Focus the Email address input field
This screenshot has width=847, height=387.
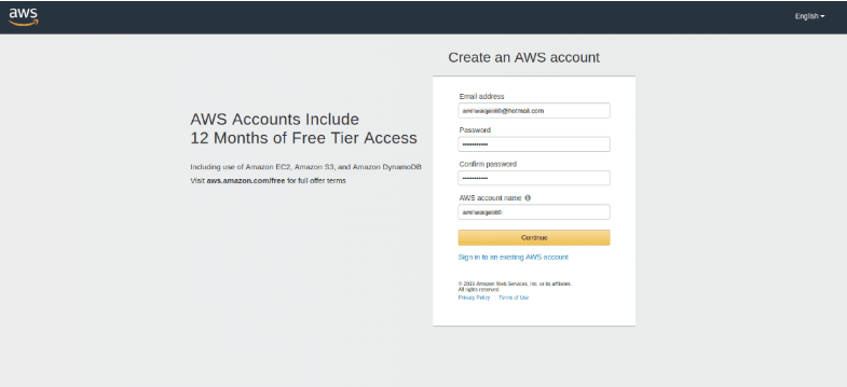pos(534,110)
